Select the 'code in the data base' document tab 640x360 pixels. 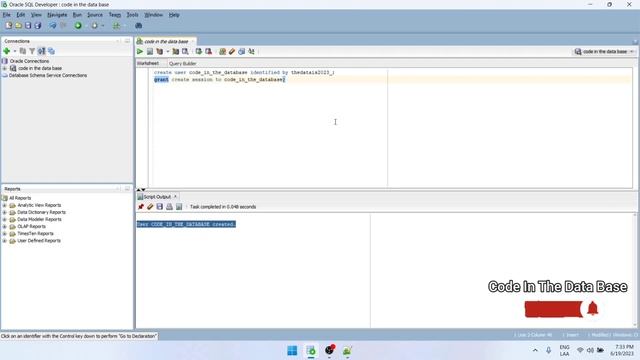pos(166,41)
